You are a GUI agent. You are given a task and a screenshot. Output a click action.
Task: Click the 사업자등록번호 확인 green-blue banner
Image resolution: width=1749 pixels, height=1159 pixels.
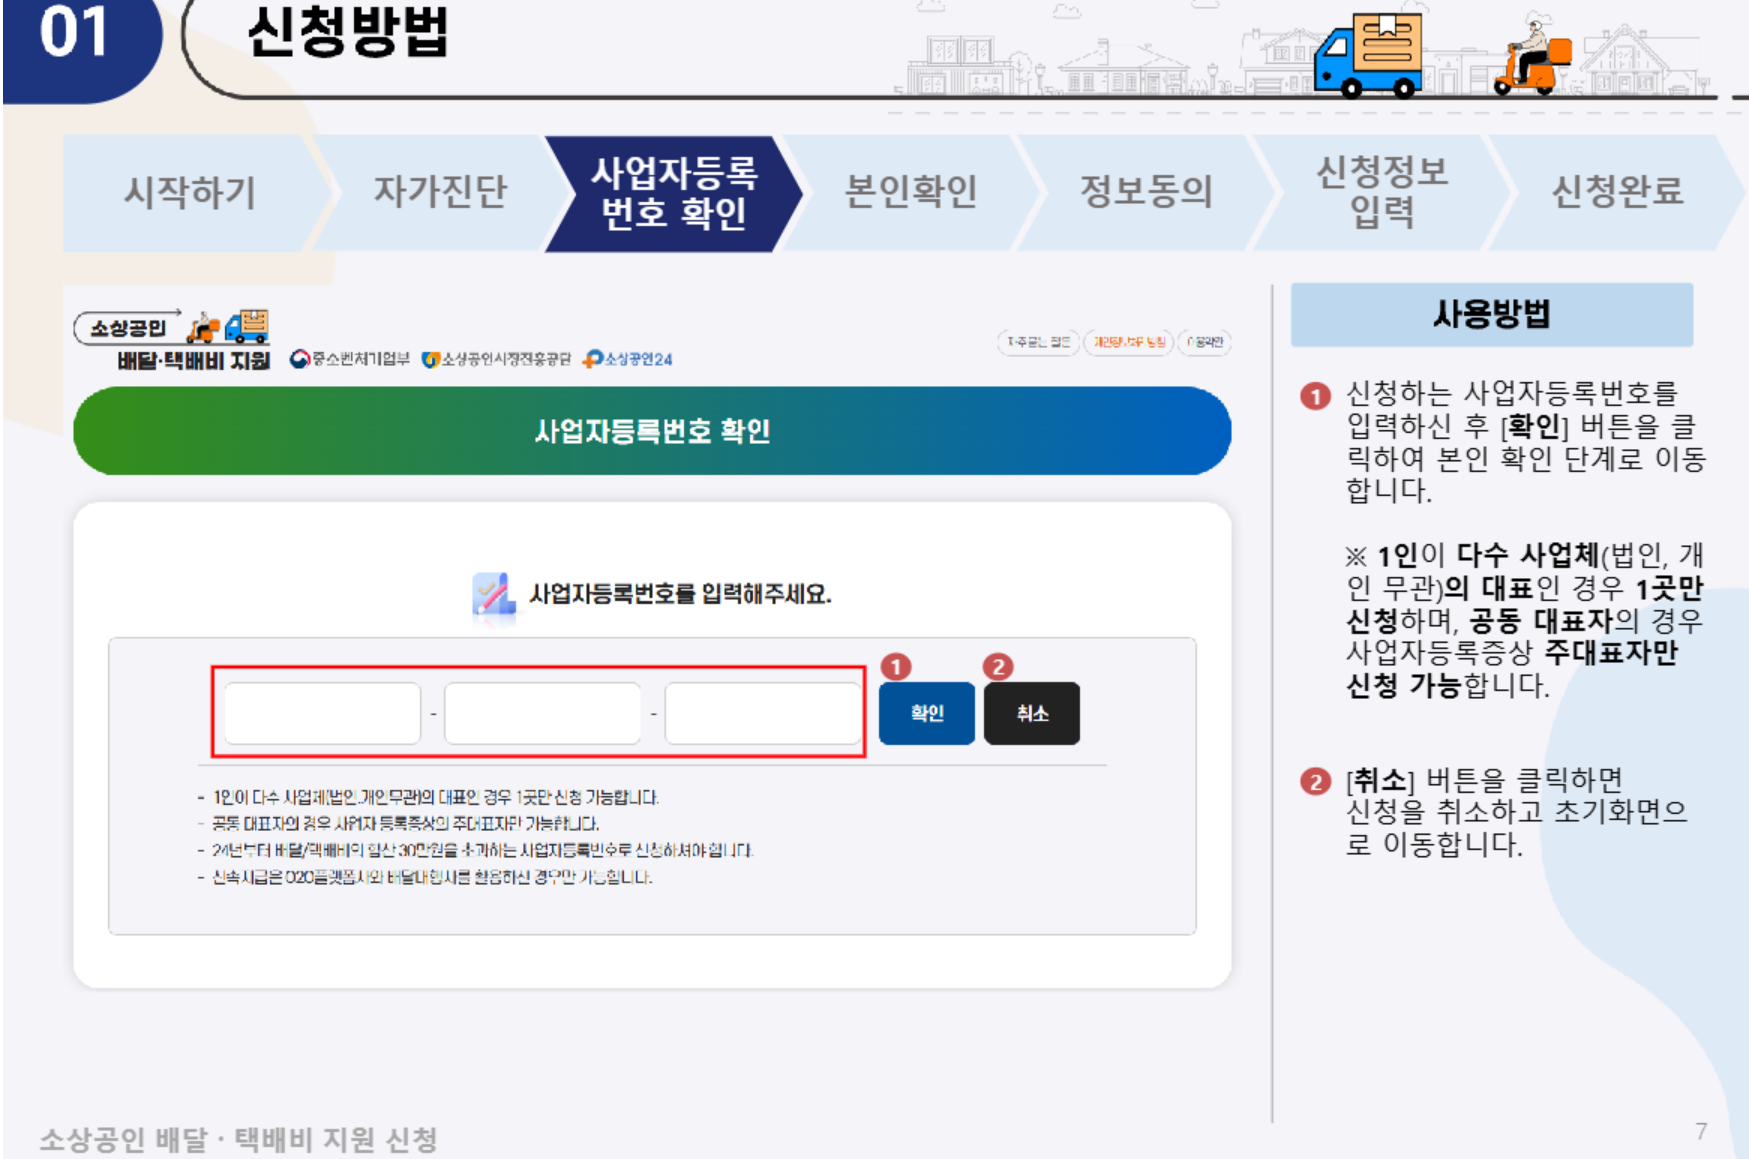652,431
